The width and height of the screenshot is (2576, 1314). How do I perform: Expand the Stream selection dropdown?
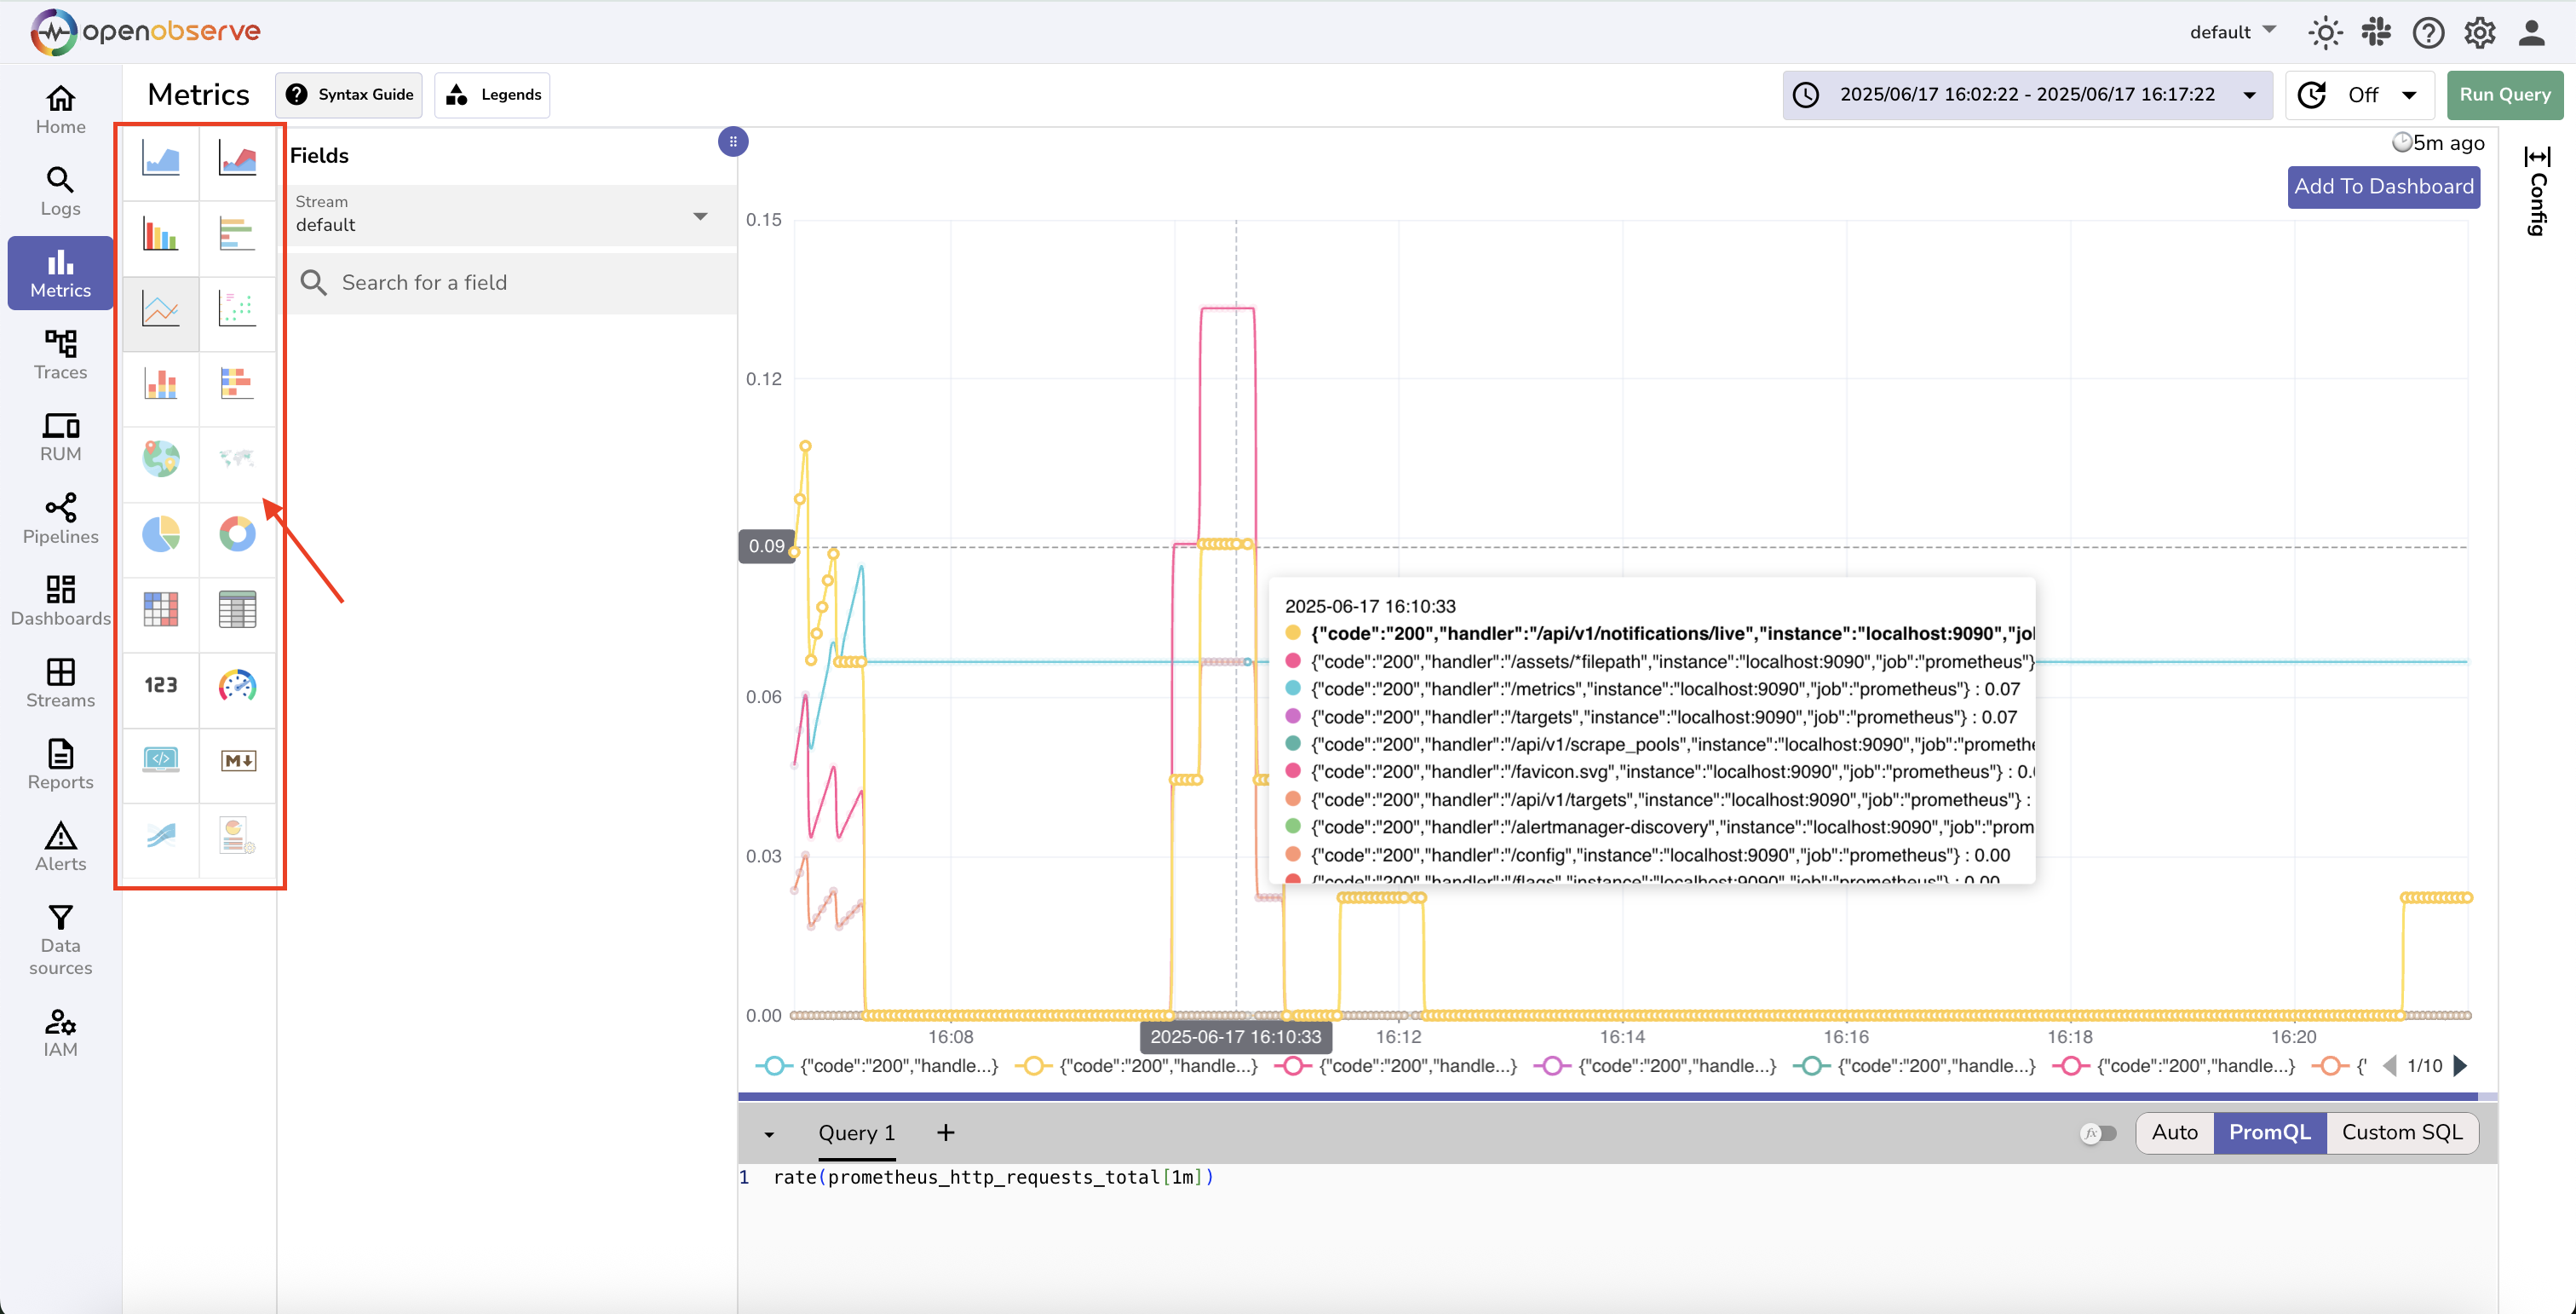(x=699, y=215)
